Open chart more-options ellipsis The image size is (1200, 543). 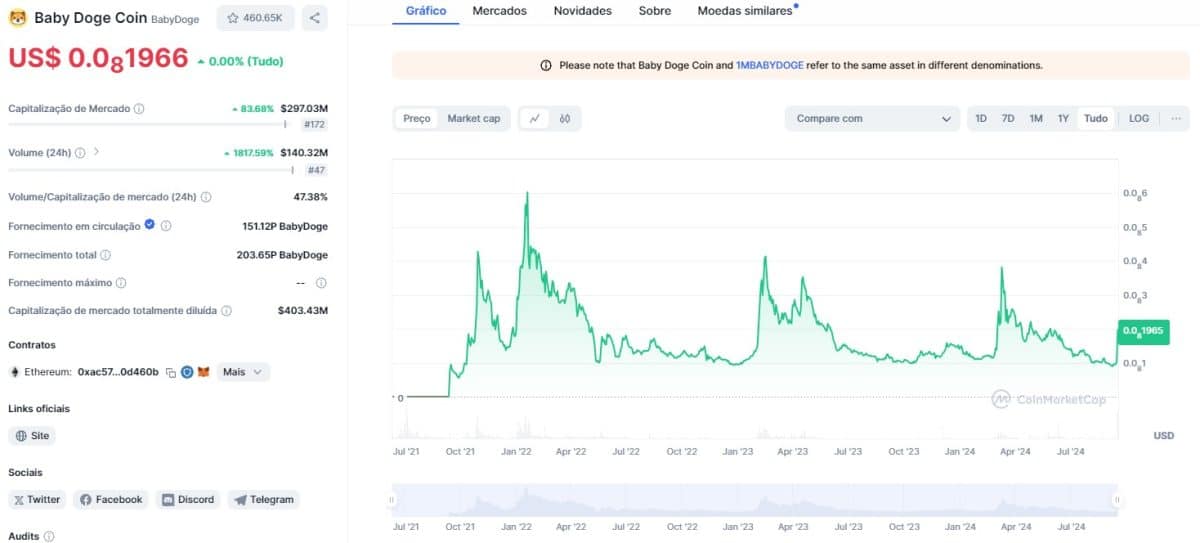coord(1176,118)
